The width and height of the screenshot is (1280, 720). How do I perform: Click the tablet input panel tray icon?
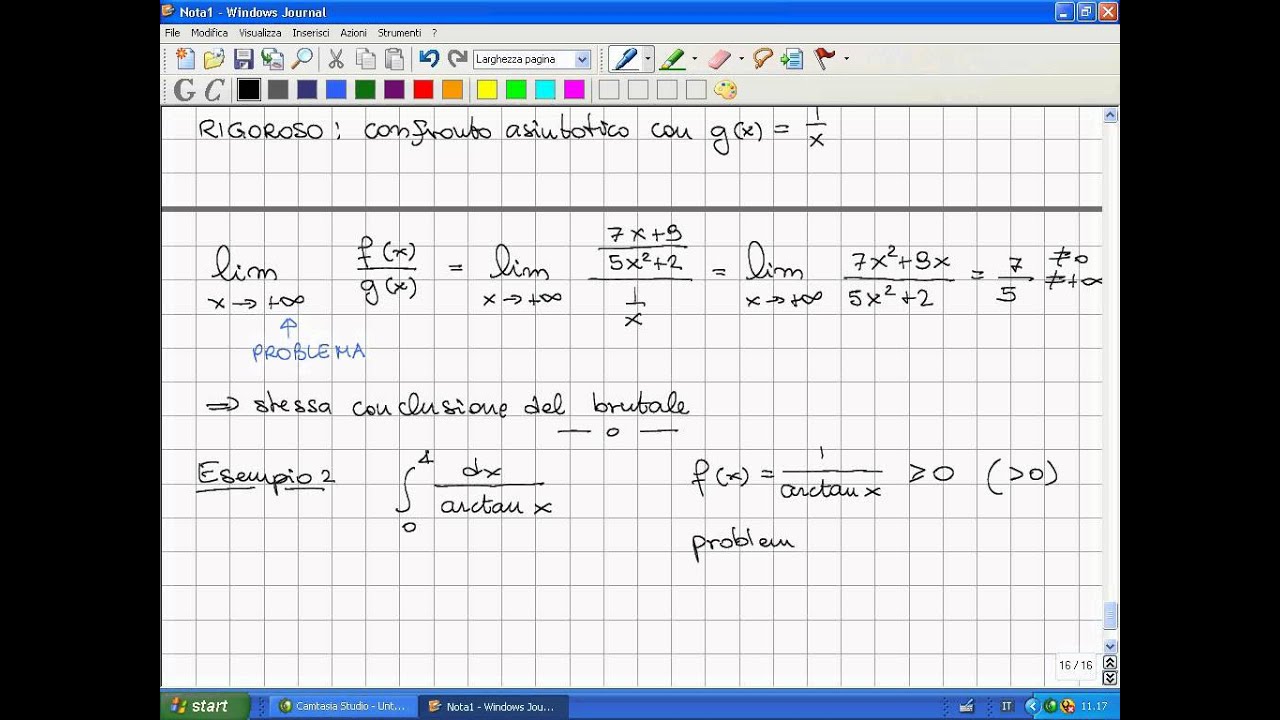pyautogui.click(x=967, y=707)
